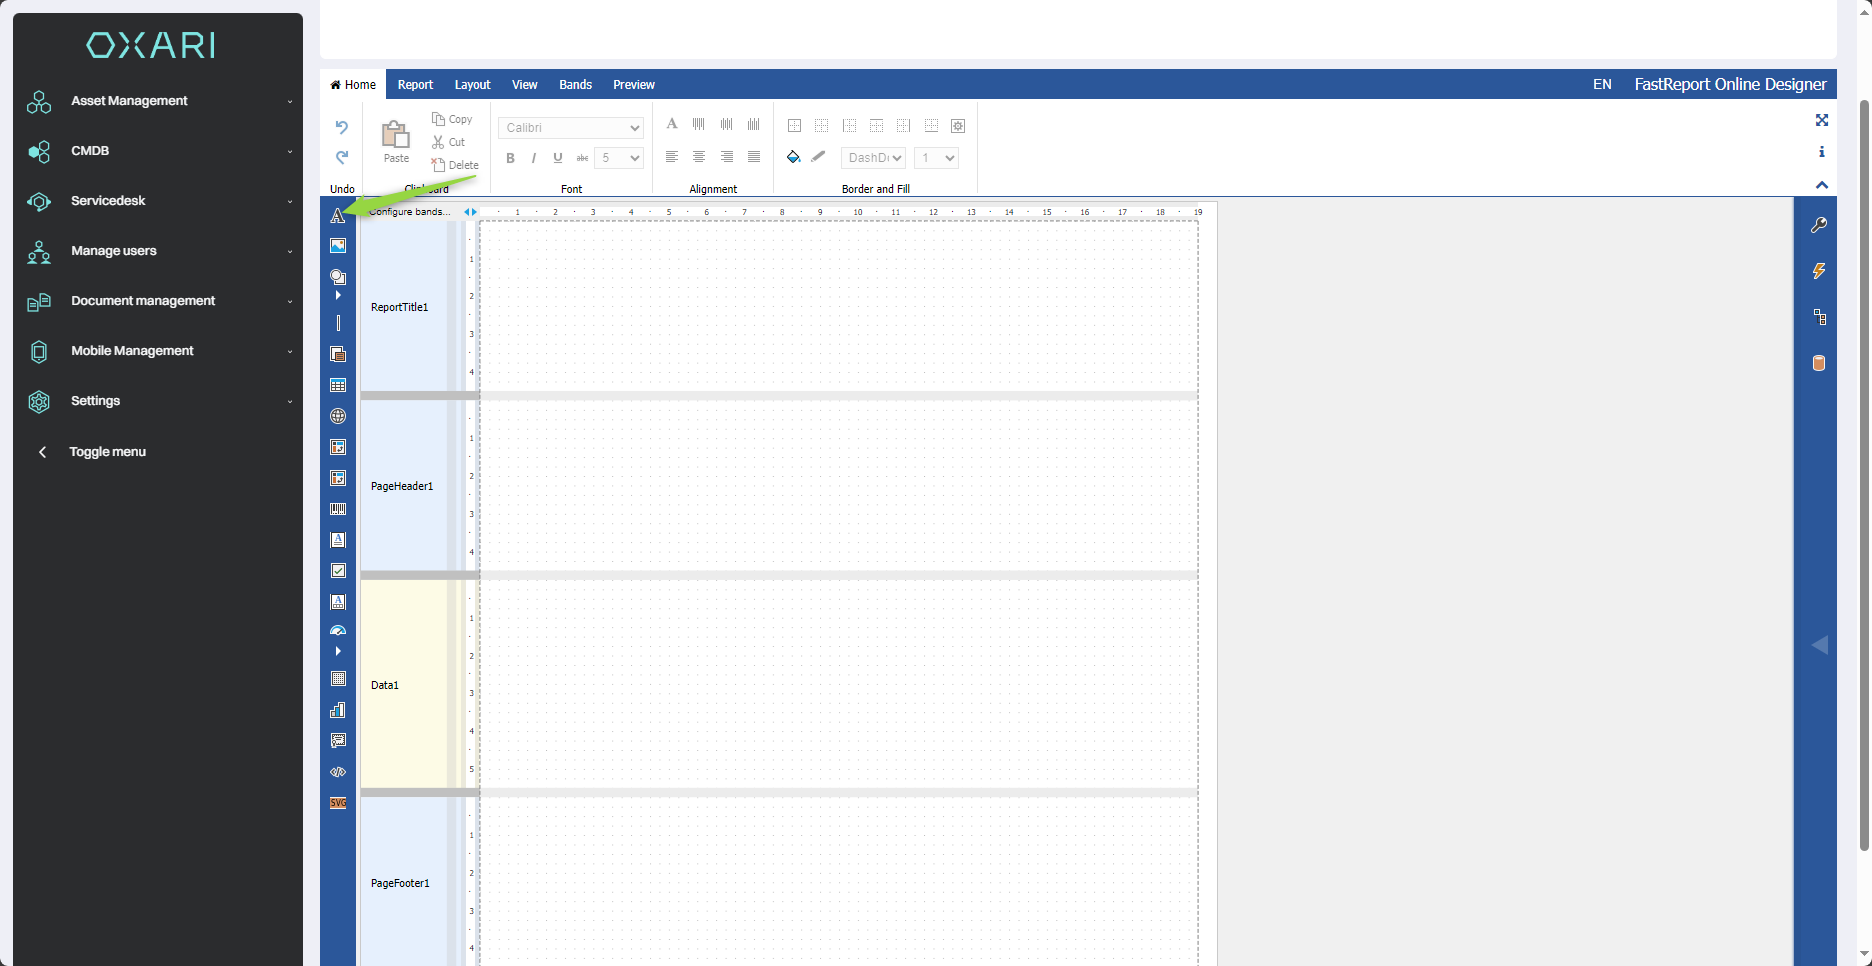The image size is (1872, 966).
Task: Toggle Bold font style
Action: click(x=510, y=158)
